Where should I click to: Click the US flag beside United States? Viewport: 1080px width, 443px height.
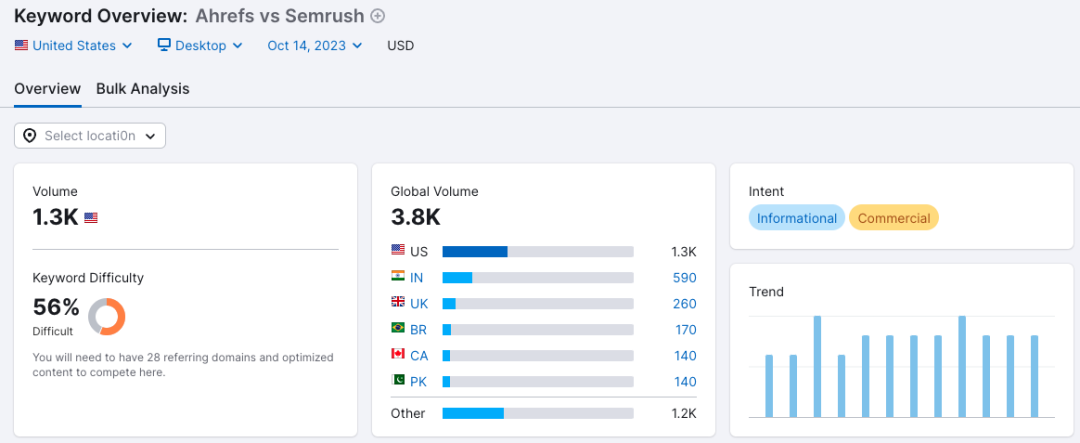[x=21, y=45]
